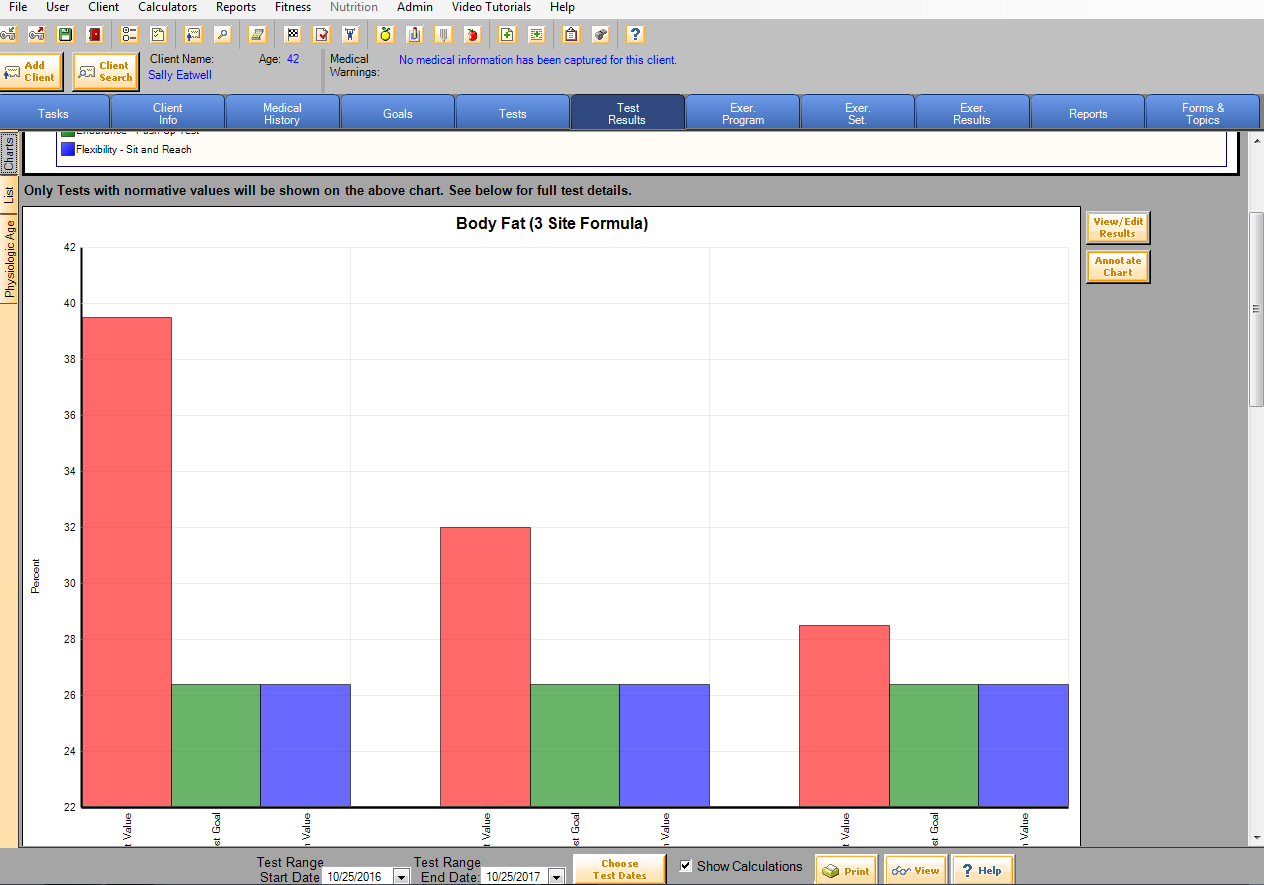Click the red door exit icon

coord(94,34)
